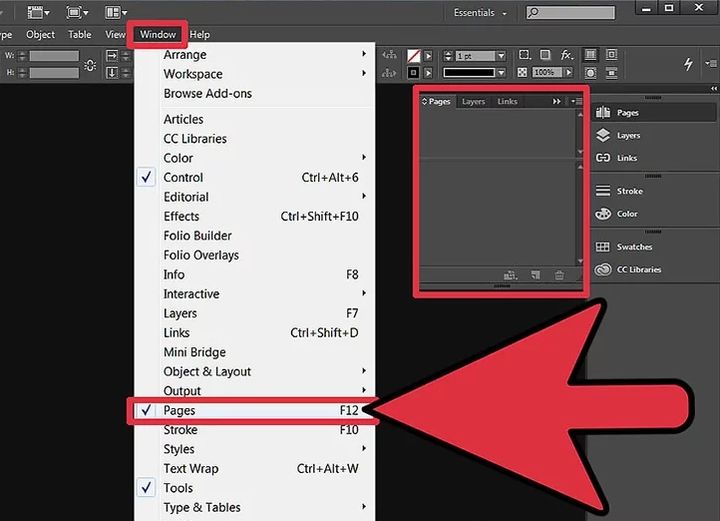The height and width of the screenshot is (521, 720).
Task: Click the trash icon in Pages panel
Action: (x=559, y=275)
